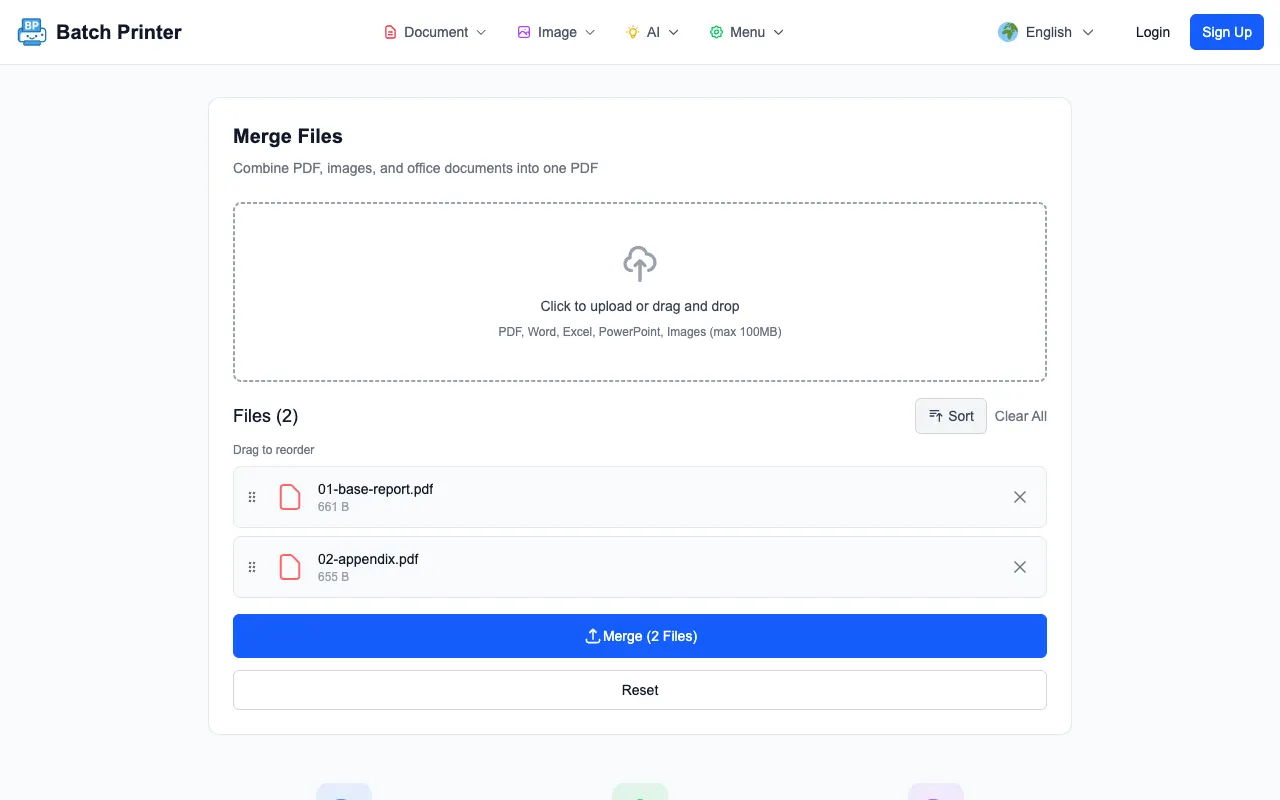Click the cloud upload icon

pos(640,264)
